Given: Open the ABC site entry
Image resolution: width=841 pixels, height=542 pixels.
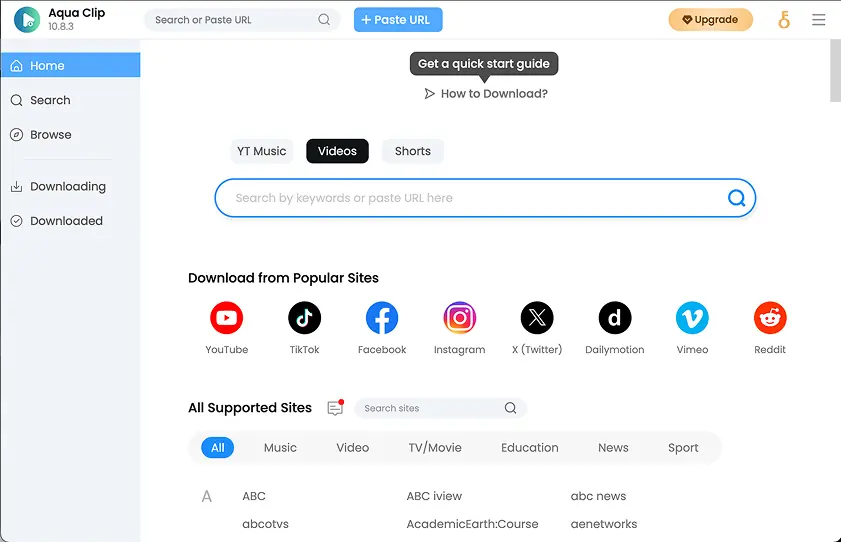Looking at the screenshot, I should click(x=254, y=496).
